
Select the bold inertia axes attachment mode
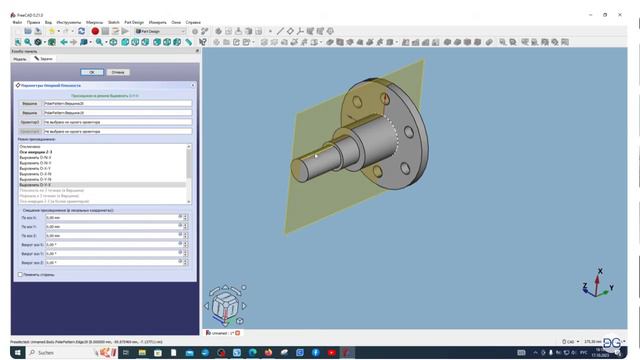pos(36,152)
